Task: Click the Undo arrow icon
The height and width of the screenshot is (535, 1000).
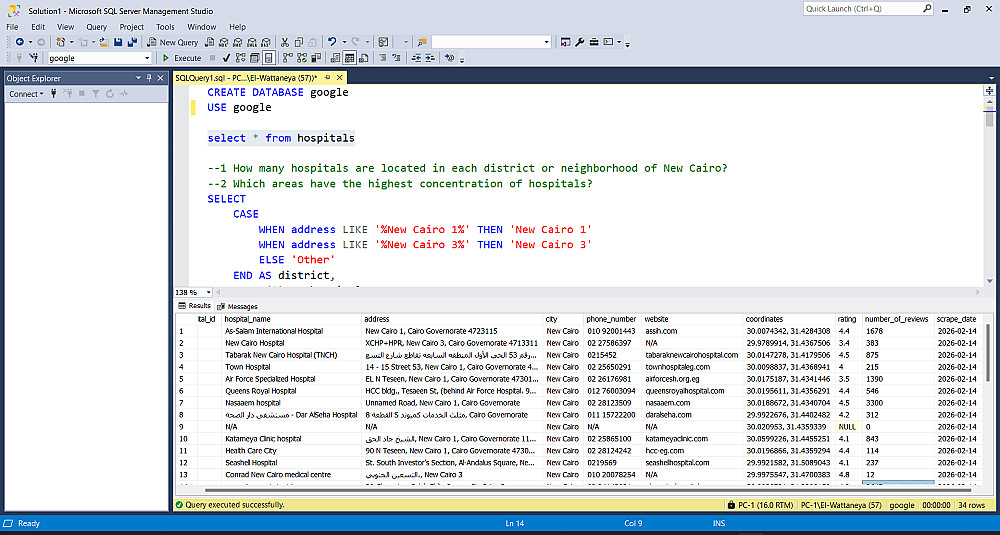Action: (x=333, y=42)
